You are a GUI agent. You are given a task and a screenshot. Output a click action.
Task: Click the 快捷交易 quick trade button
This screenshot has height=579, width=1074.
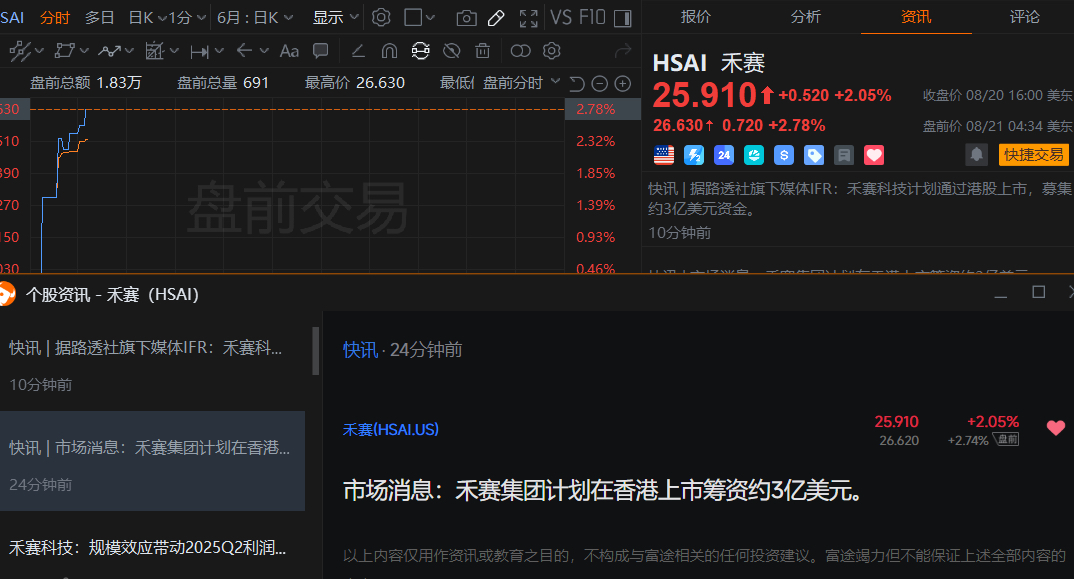(x=1034, y=155)
